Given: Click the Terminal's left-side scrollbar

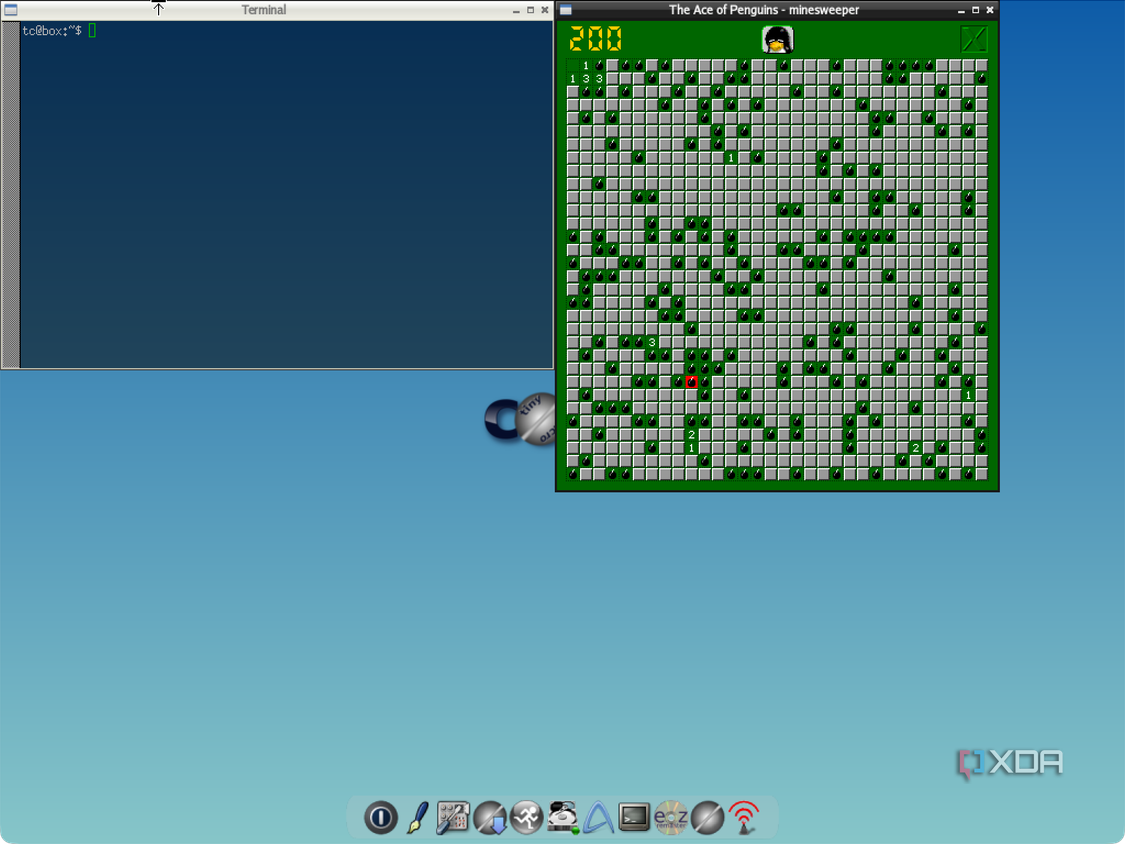Looking at the screenshot, I should (x=11, y=194).
